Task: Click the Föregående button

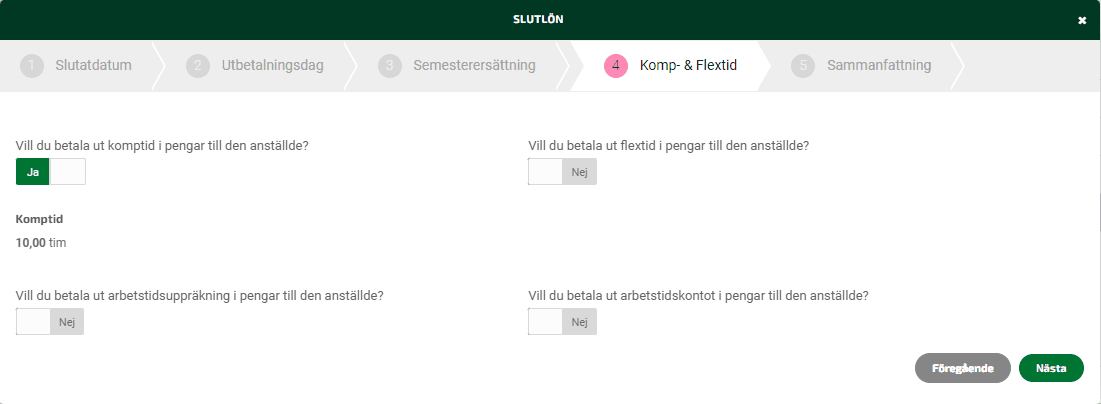Action: [x=963, y=368]
